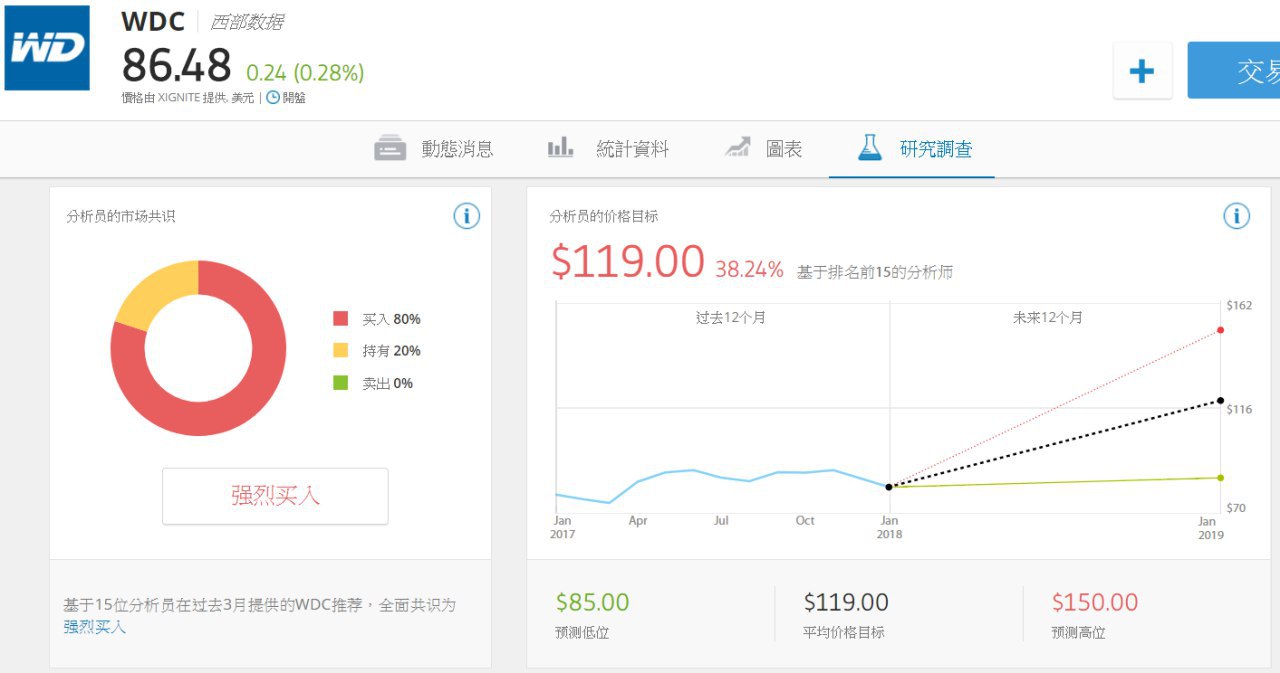Open the 强烈买入 link in consensus summary
Screen dimensions: 1280x673
coord(95,627)
